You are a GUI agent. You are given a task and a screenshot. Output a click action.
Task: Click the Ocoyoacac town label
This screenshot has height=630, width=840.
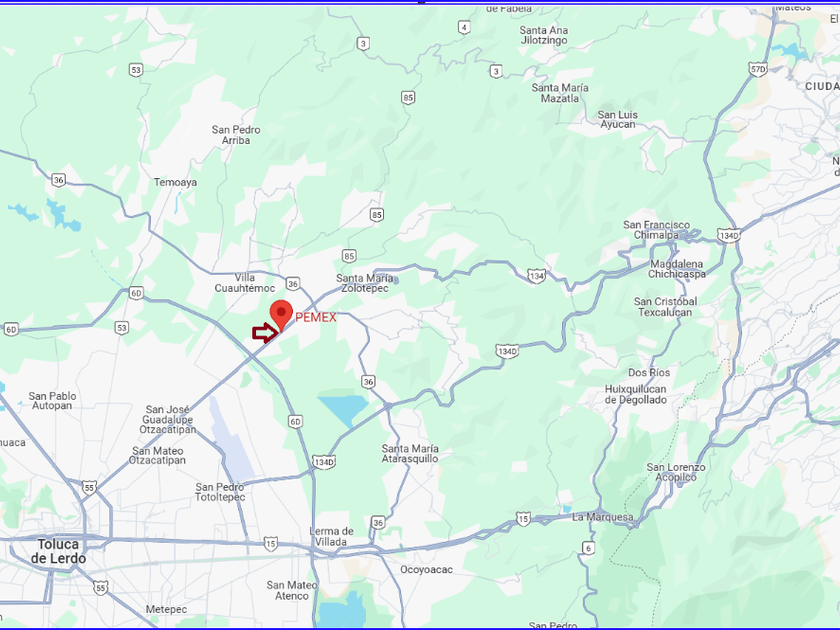(x=426, y=569)
